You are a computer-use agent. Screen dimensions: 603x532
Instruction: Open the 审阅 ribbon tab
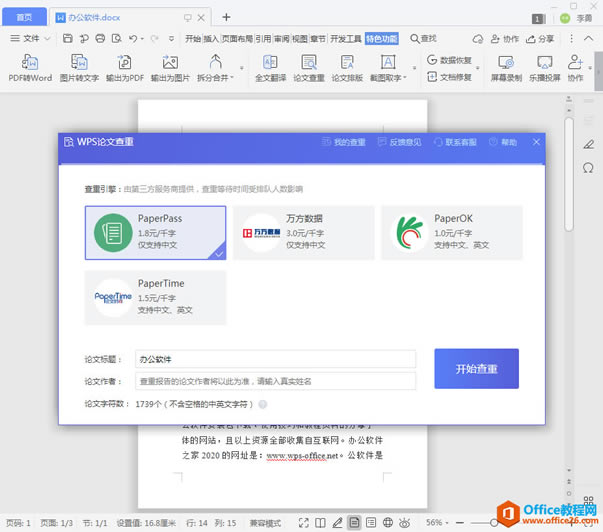[x=282, y=38]
